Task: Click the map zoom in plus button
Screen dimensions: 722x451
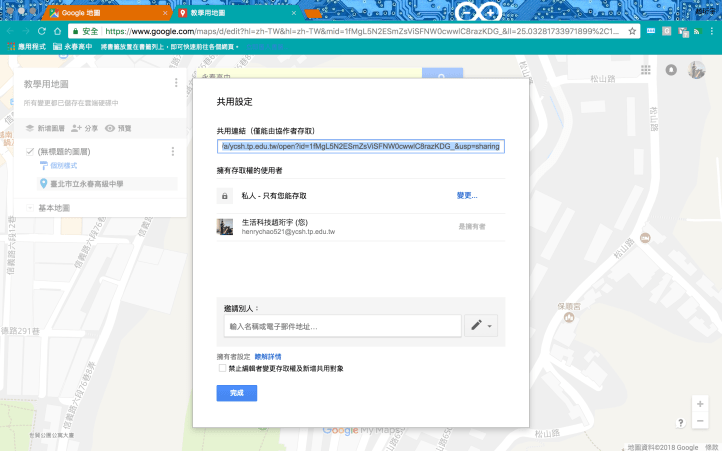Action: (702, 403)
